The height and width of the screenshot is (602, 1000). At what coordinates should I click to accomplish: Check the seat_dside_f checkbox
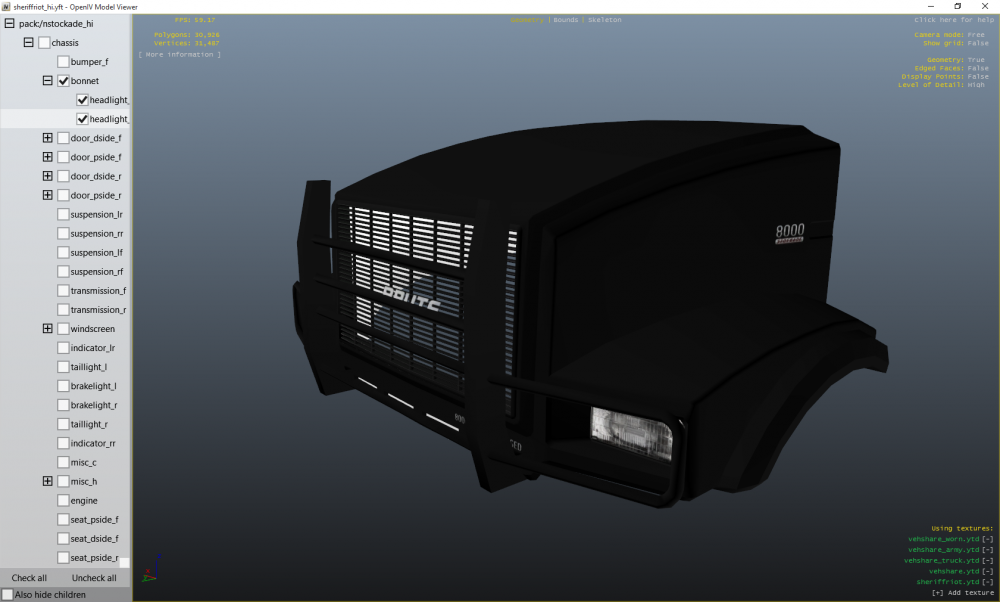point(63,539)
